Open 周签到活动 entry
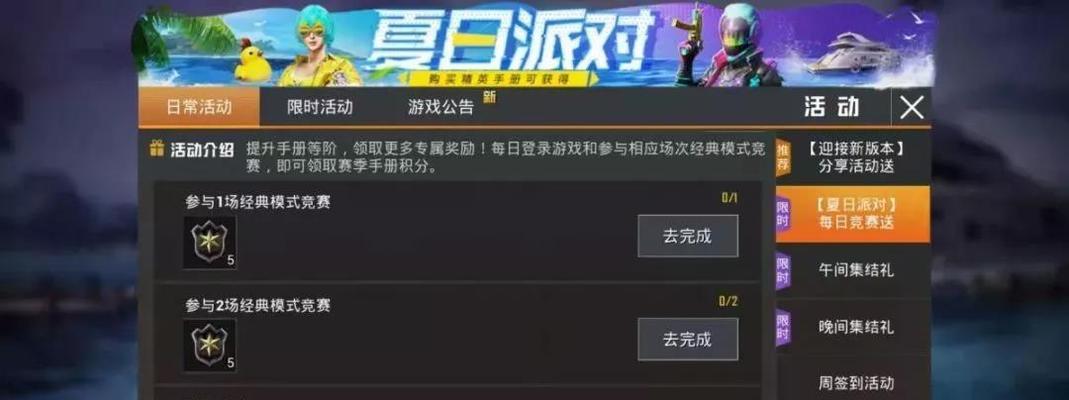 click(x=856, y=382)
